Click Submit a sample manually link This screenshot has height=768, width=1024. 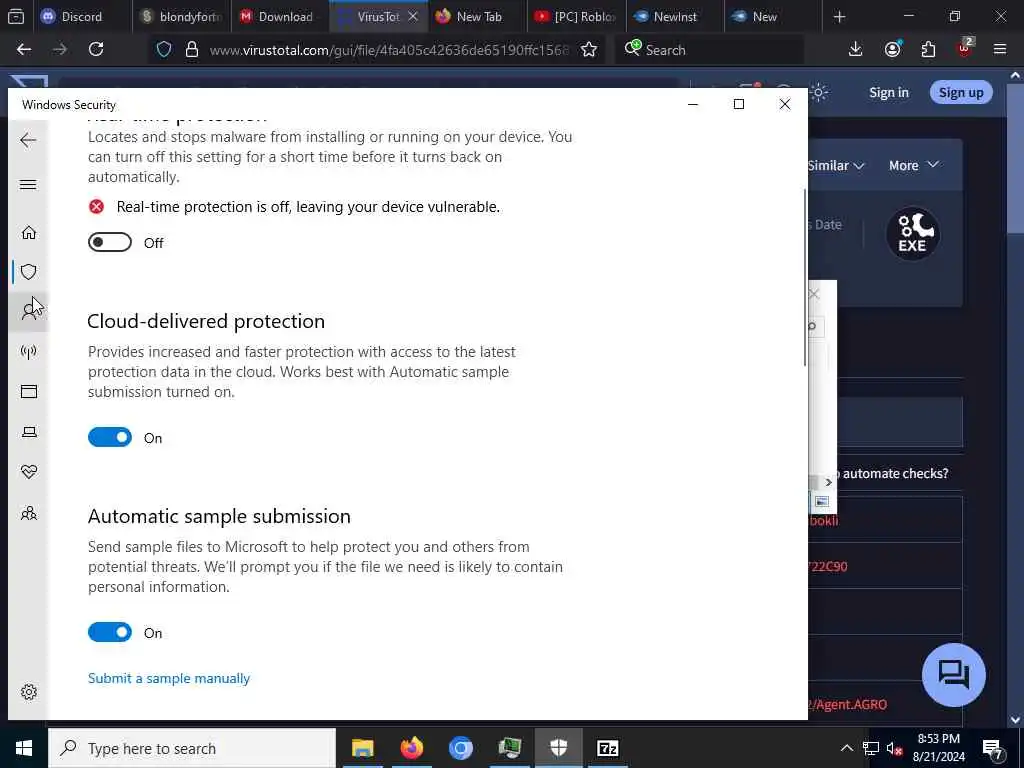[169, 679]
